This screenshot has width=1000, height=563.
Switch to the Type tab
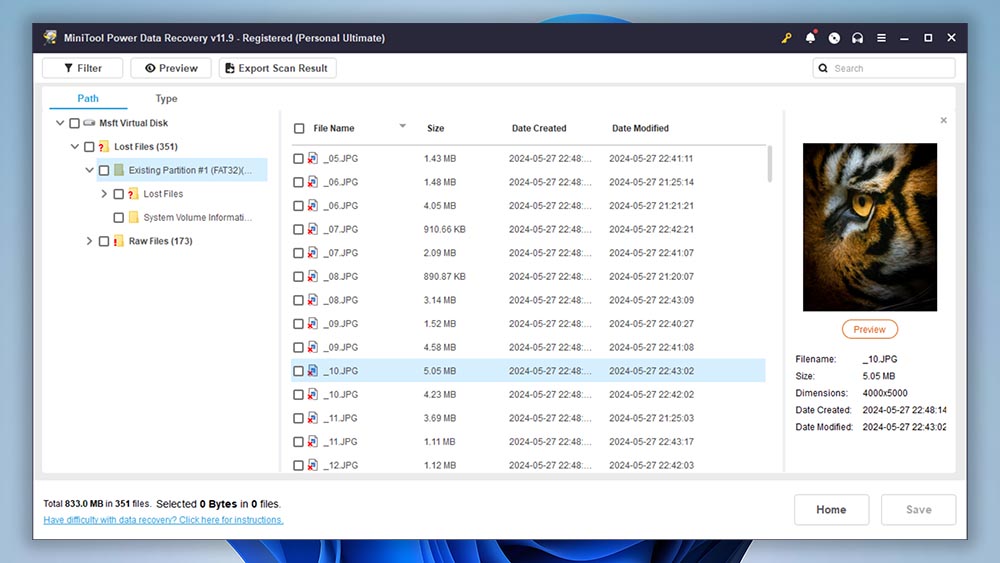coord(166,98)
